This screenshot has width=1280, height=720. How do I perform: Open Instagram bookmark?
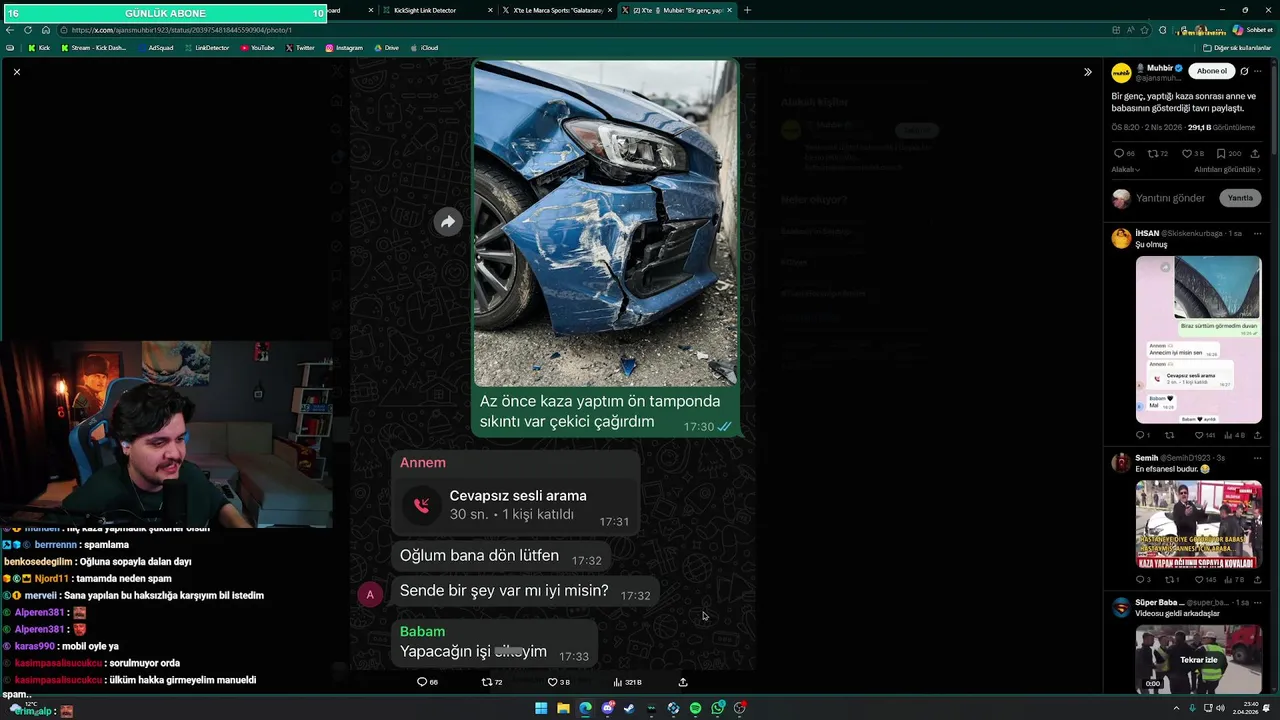(344, 47)
